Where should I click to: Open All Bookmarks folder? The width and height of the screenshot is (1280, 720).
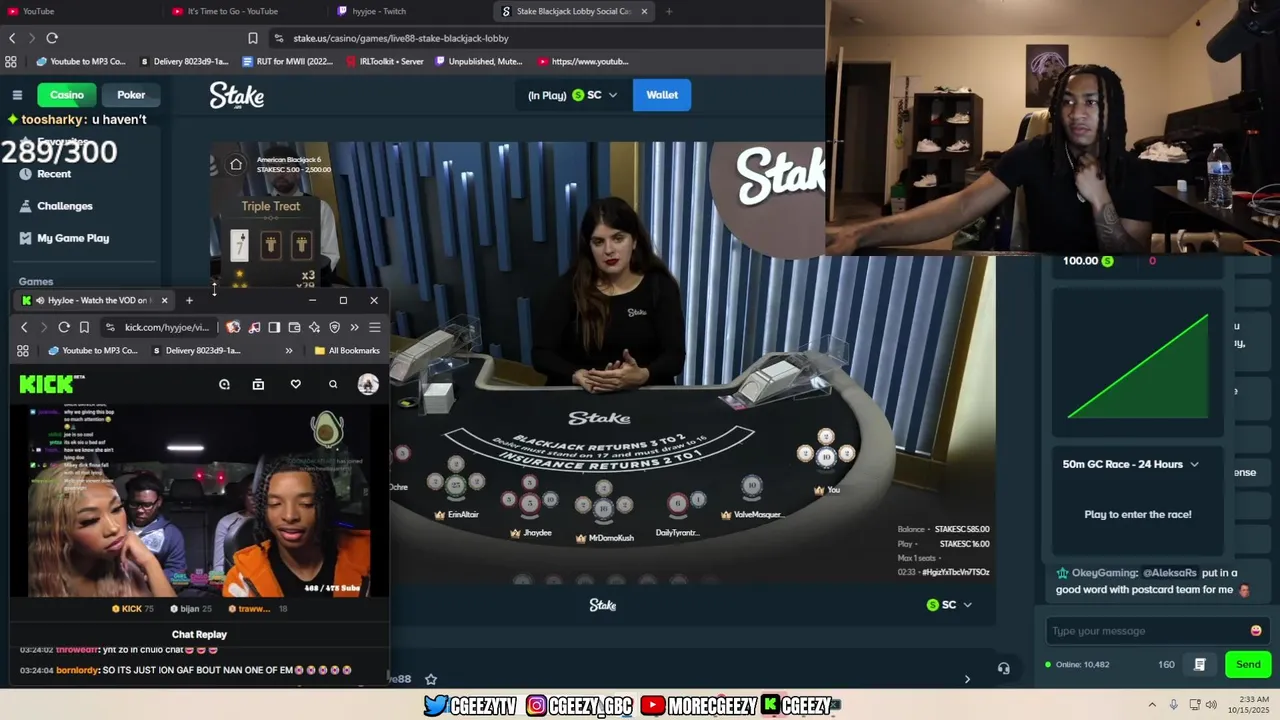pos(347,351)
